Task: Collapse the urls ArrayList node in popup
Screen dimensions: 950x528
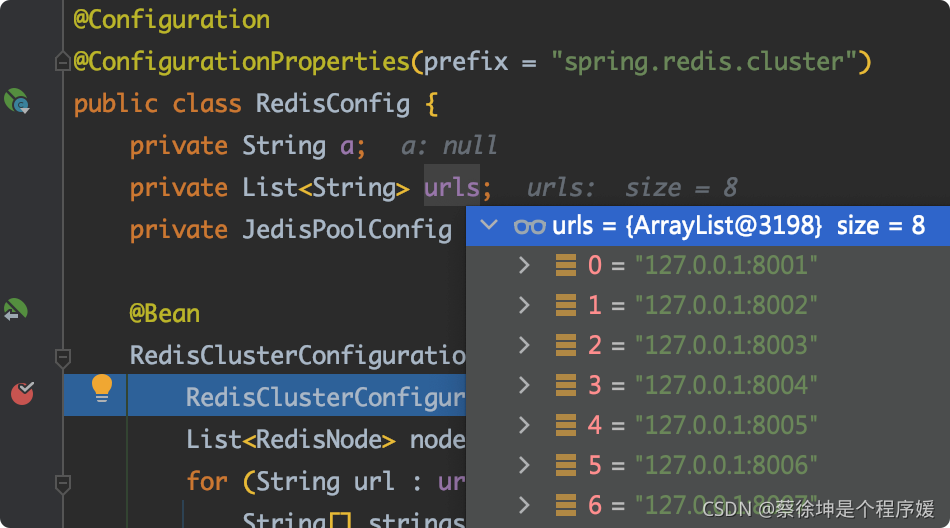Action: (489, 226)
